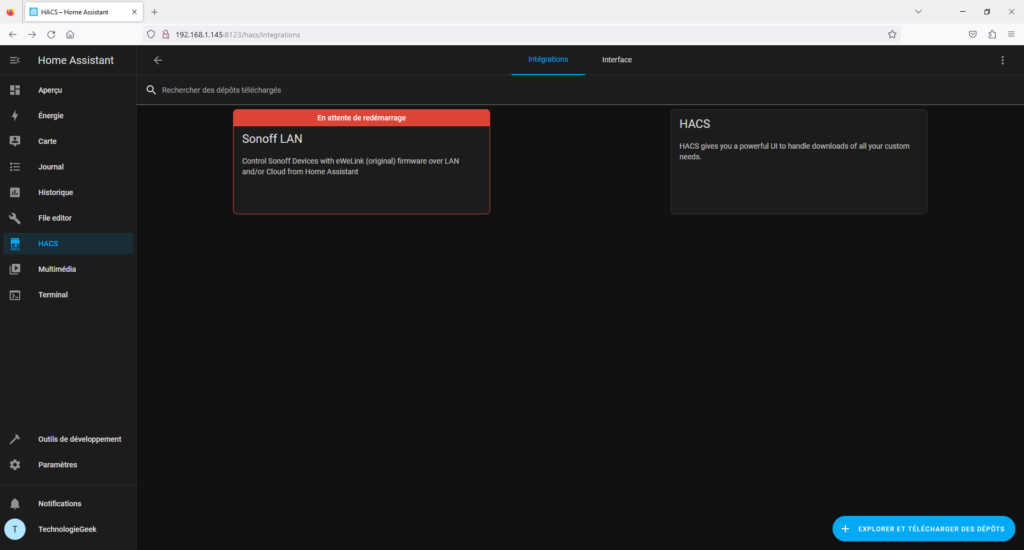Select the Intégrations tab
The image size is (1024, 550).
(547, 60)
